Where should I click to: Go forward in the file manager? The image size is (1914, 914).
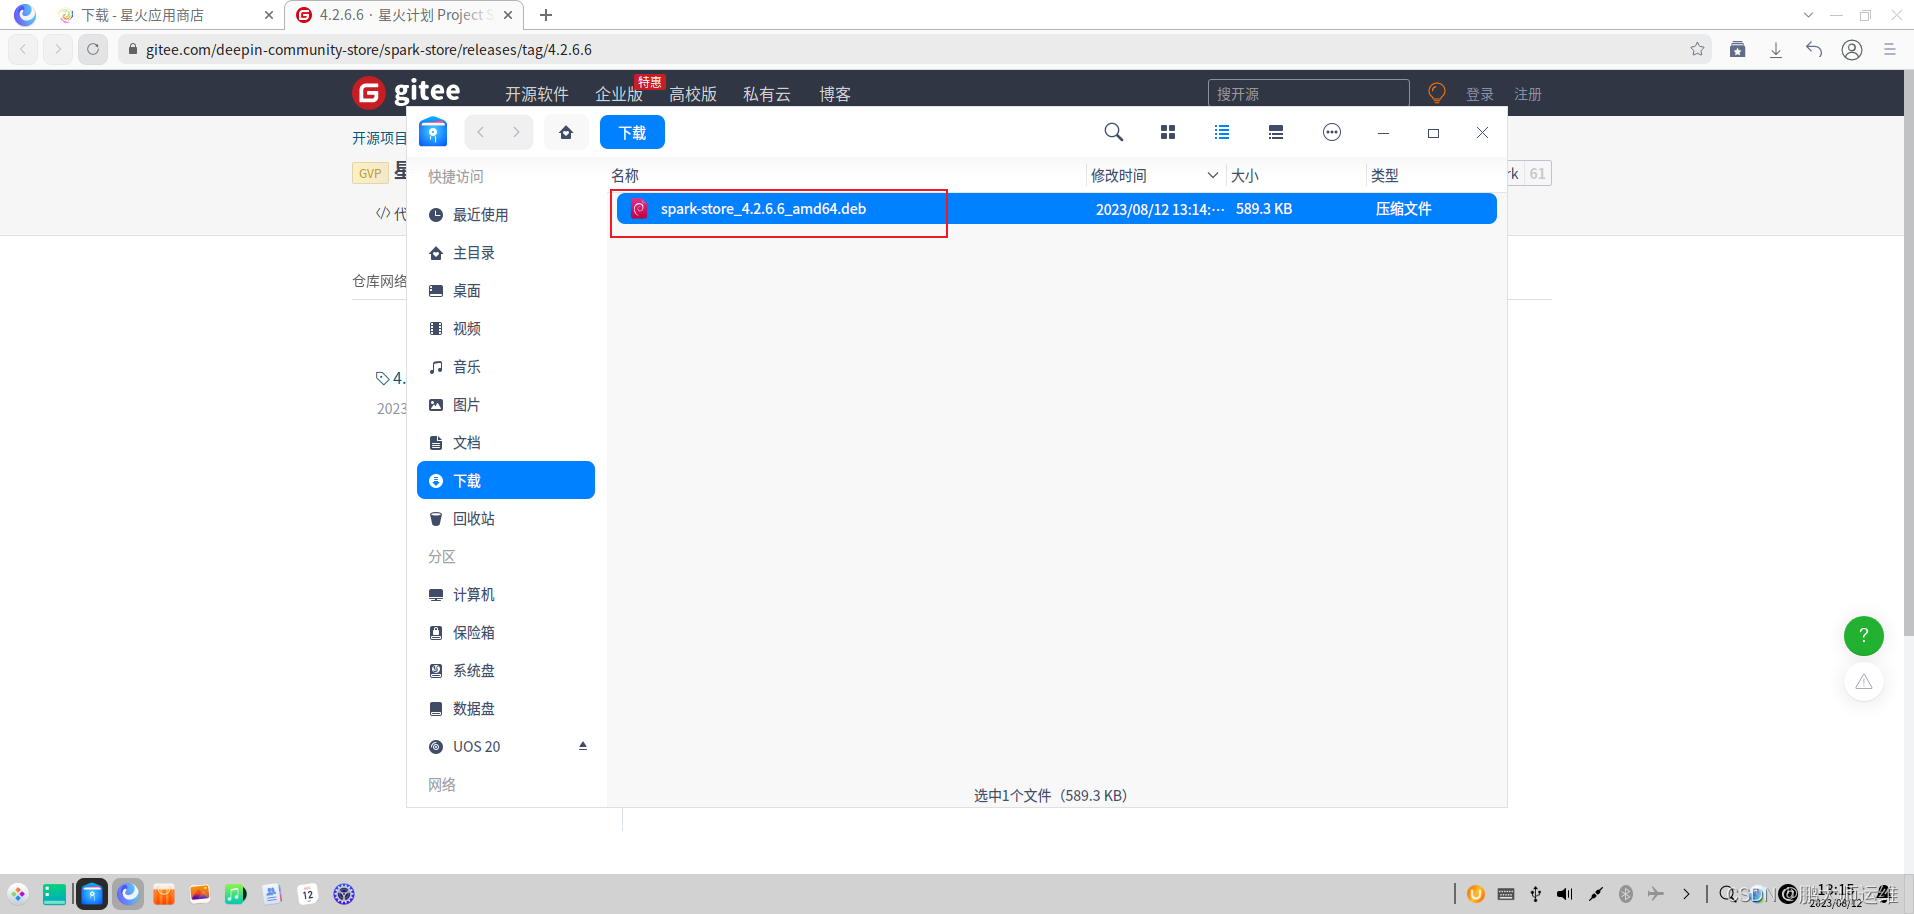pyautogui.click(x=516, y=132)
